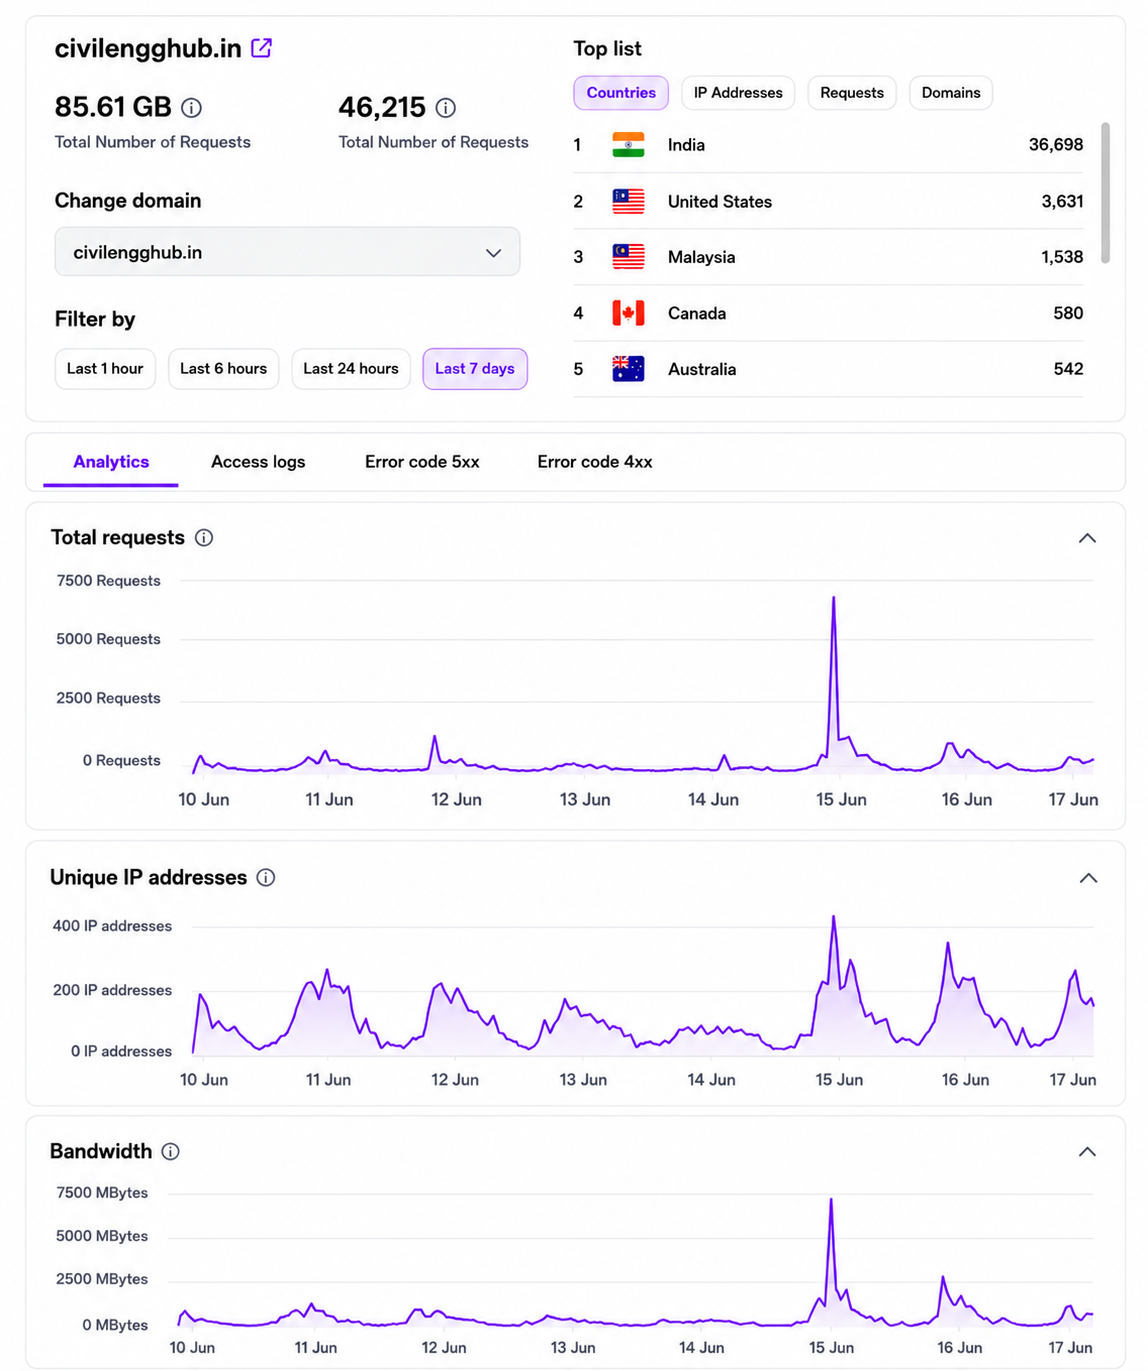This screenshot has width=1148, height=1371.
Task: Collapse the Unique IP addresses panel
Action: click(1088, 878)
